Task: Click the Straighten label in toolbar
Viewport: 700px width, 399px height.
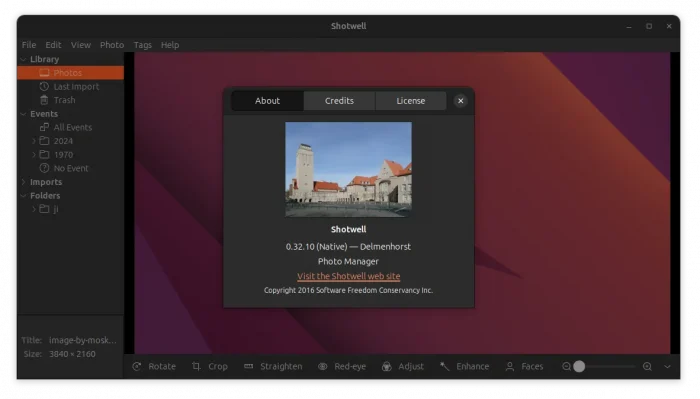Action: click(x=281, y=366)
